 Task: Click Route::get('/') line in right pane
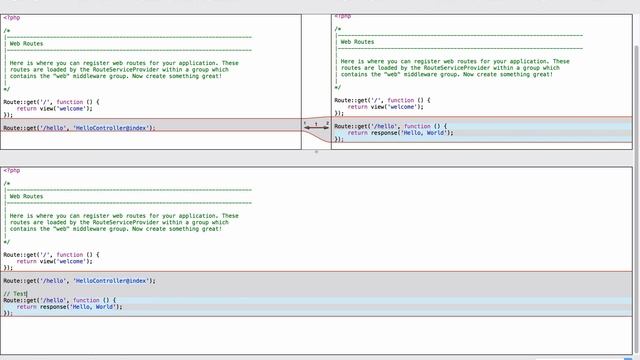point(382,100)
